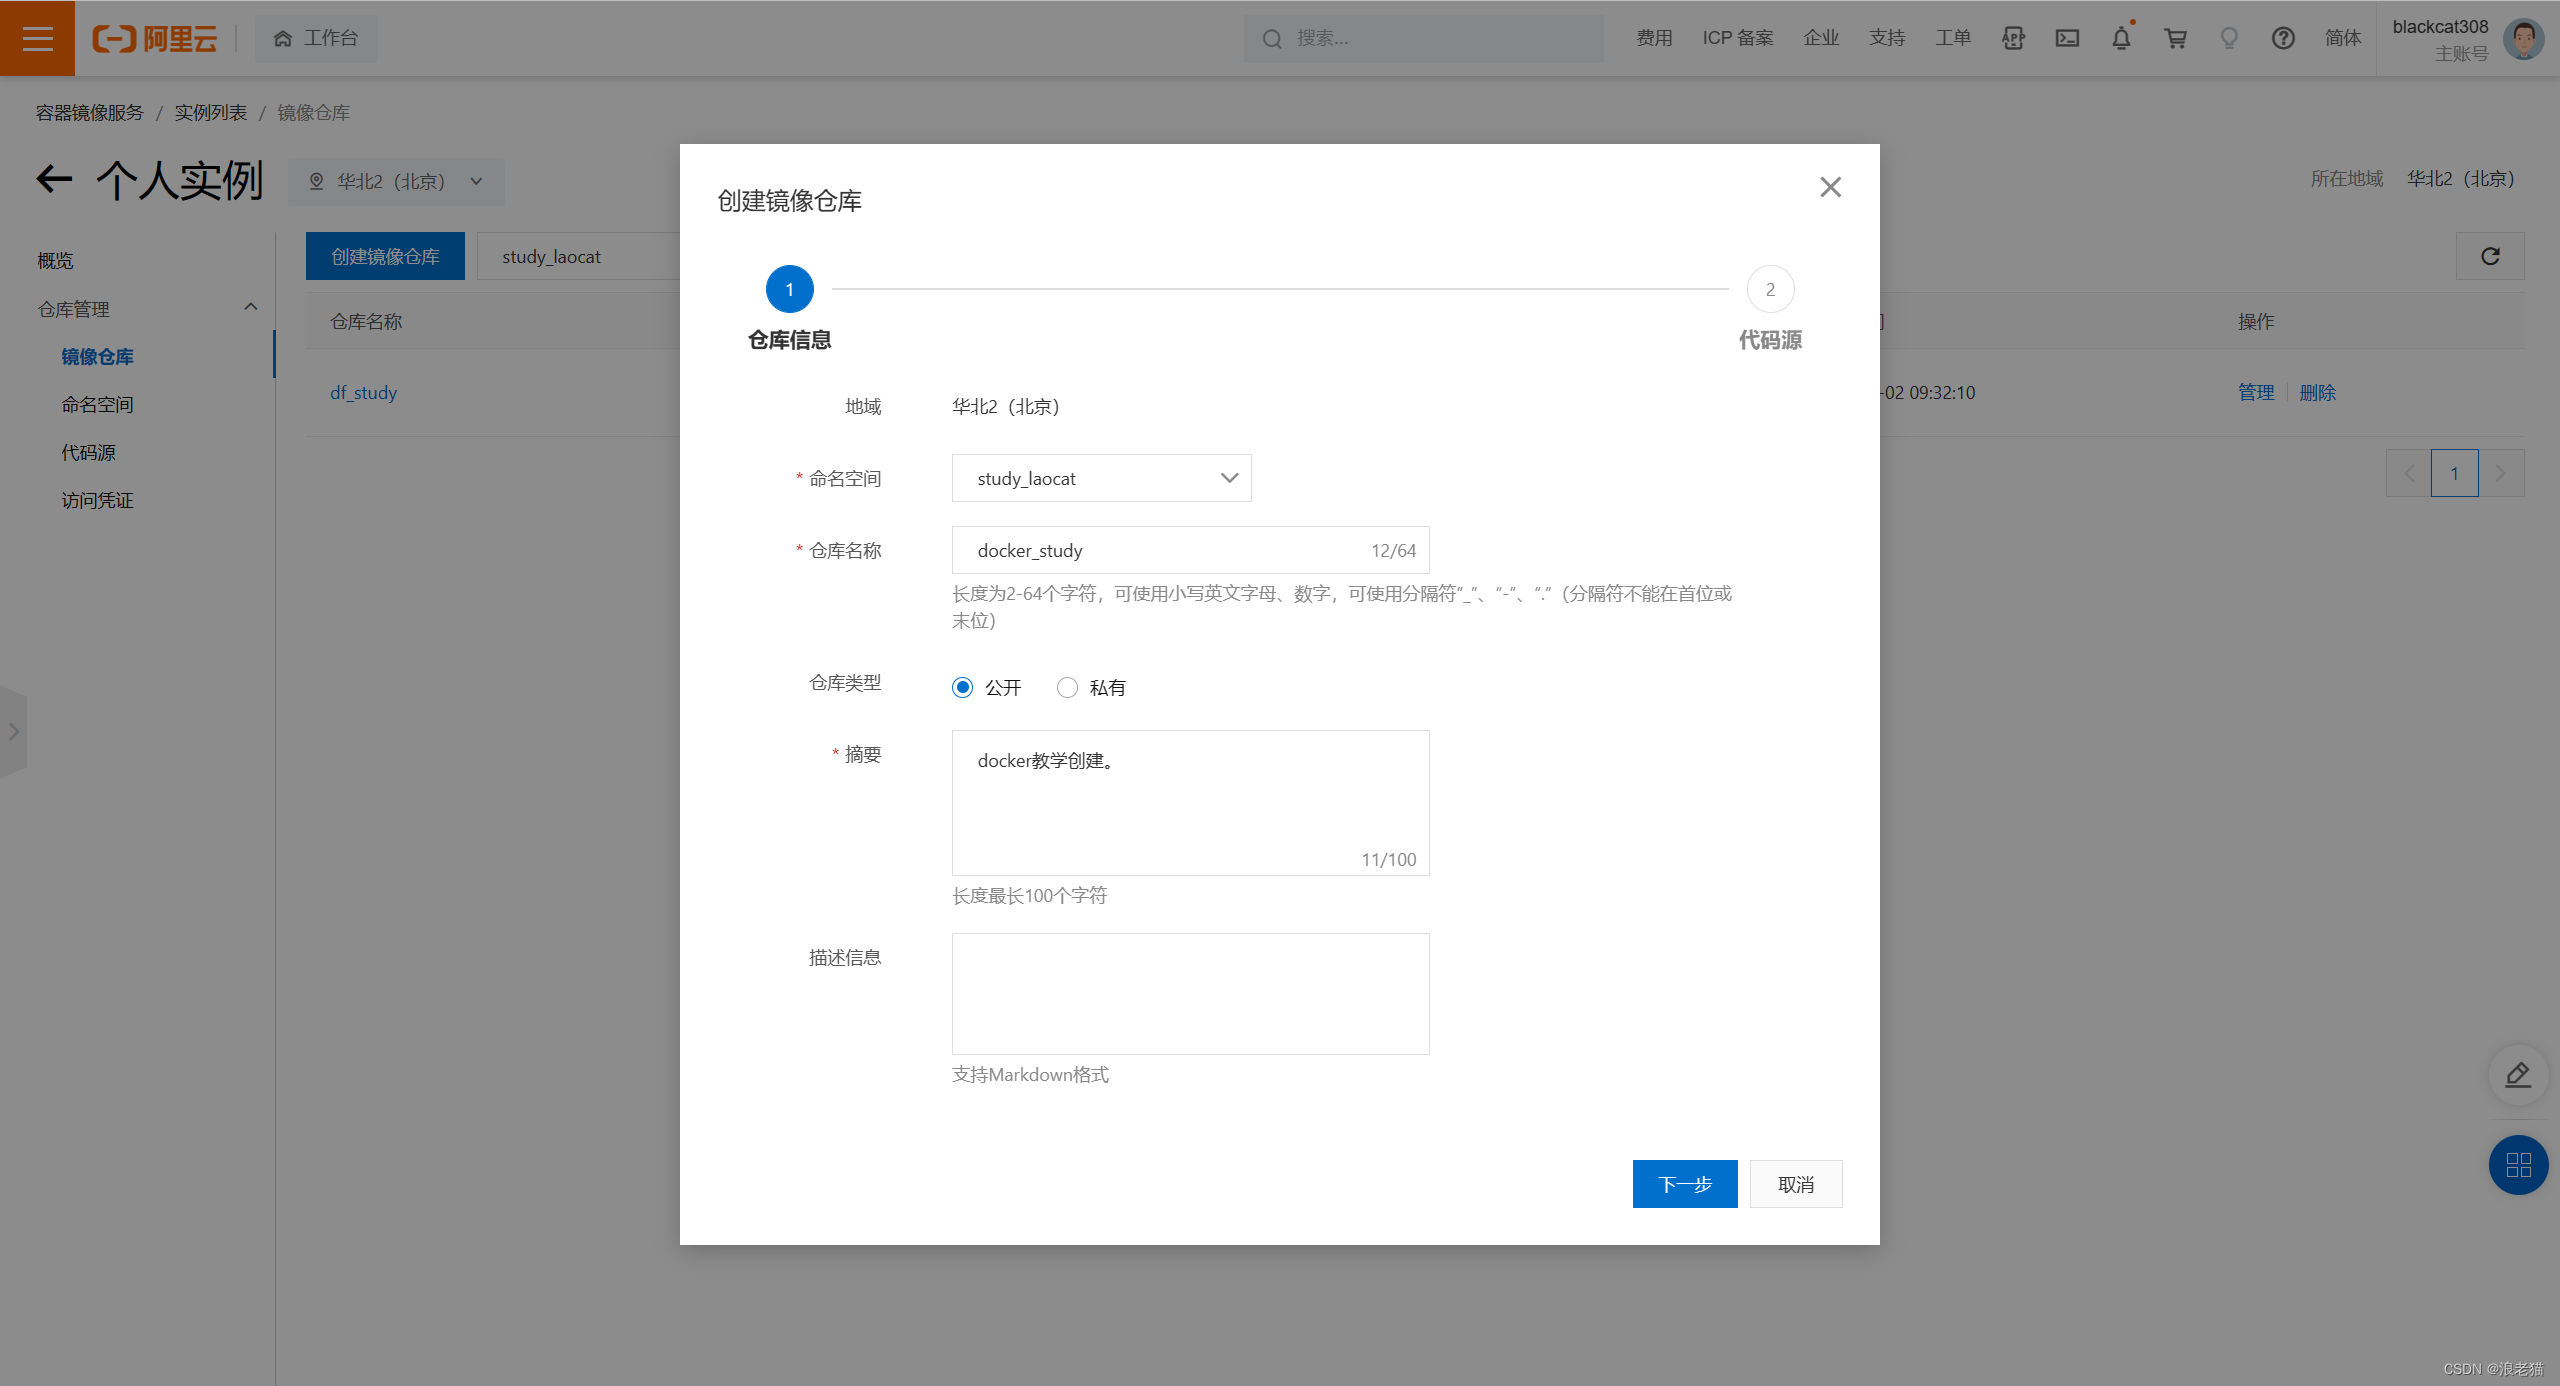Click the notification bell icon
Screen dimensions: 2560x1386
2121,38
